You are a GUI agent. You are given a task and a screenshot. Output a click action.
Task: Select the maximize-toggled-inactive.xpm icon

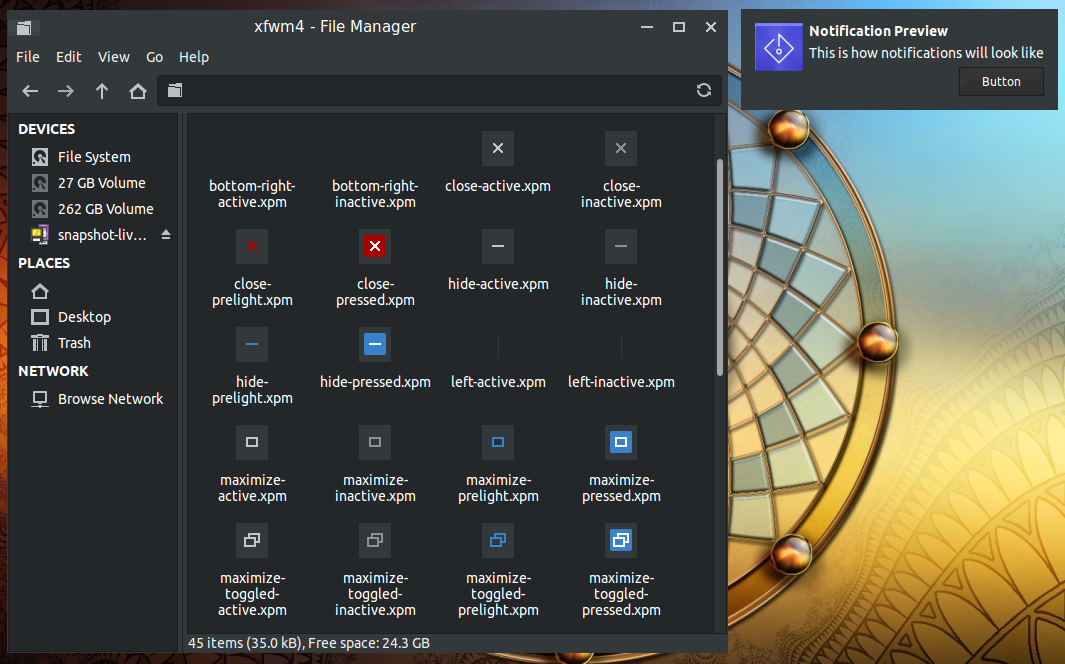point(375,540)
